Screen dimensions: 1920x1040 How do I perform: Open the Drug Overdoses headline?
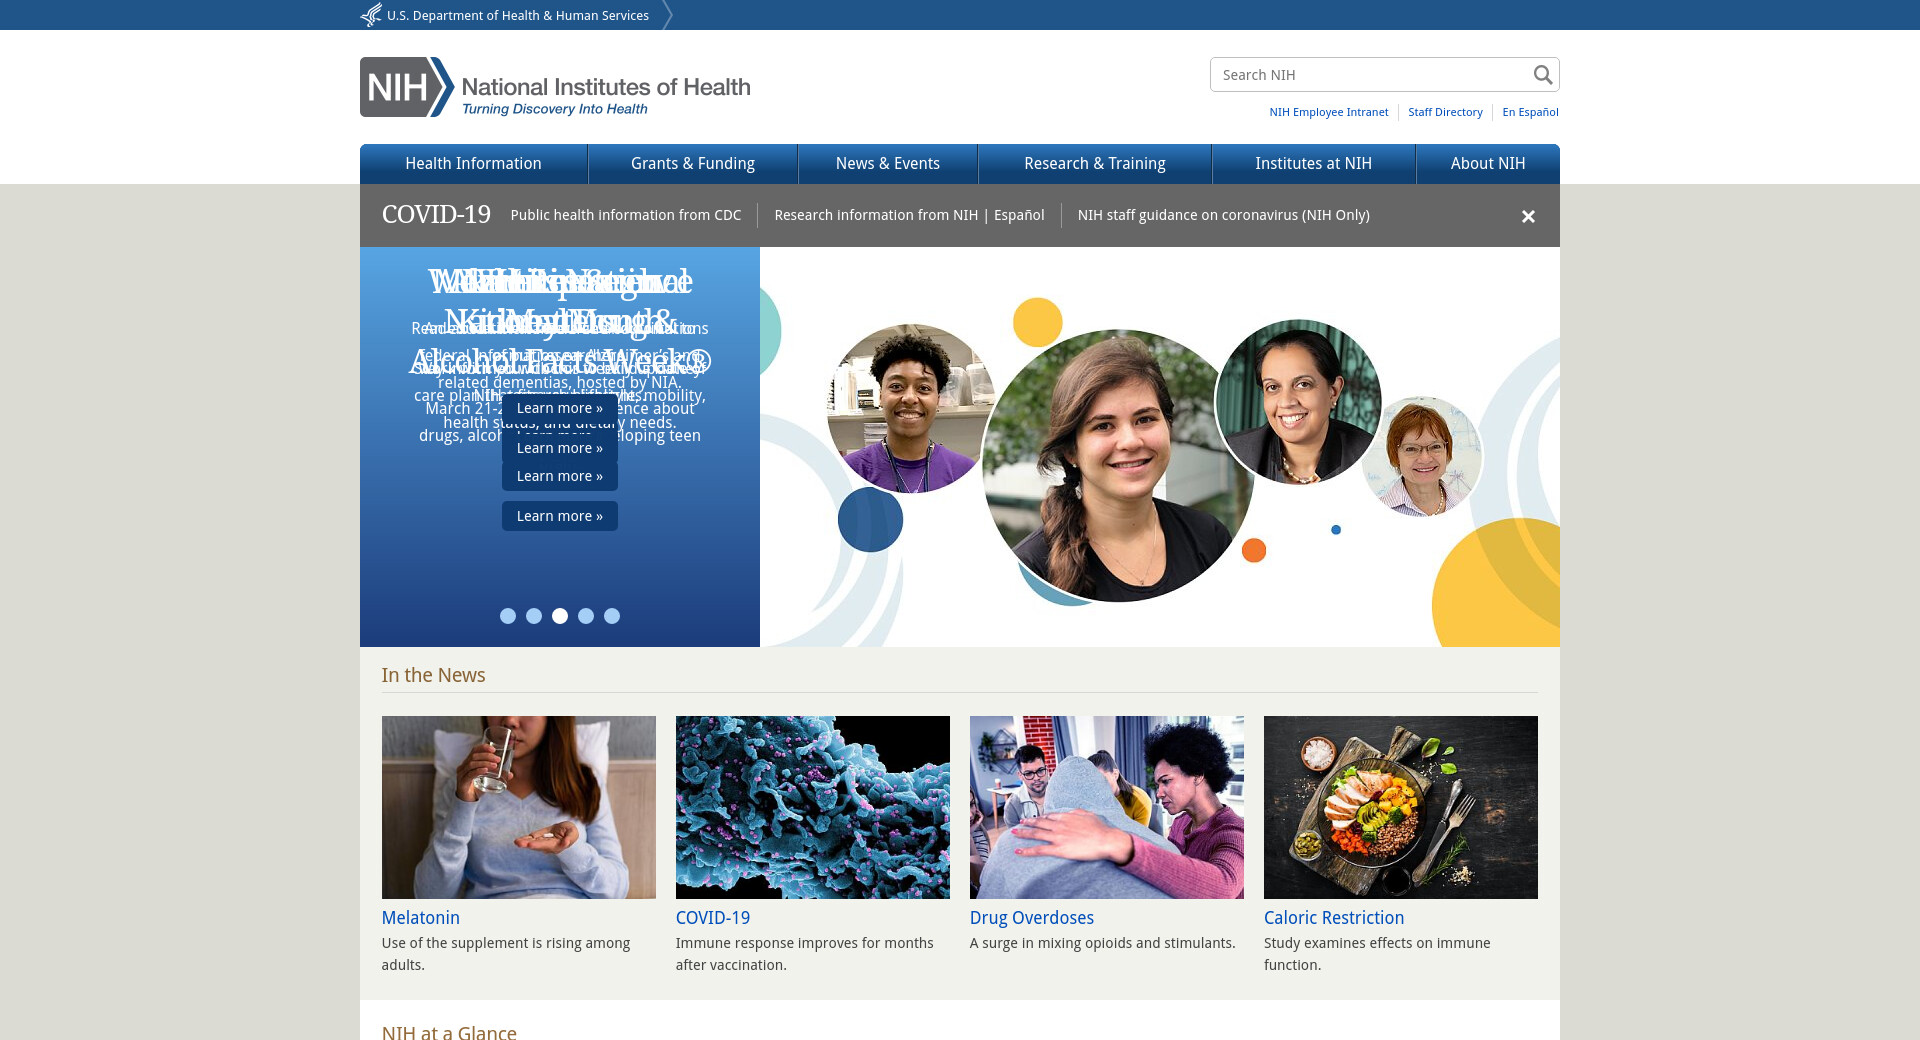1032,918
